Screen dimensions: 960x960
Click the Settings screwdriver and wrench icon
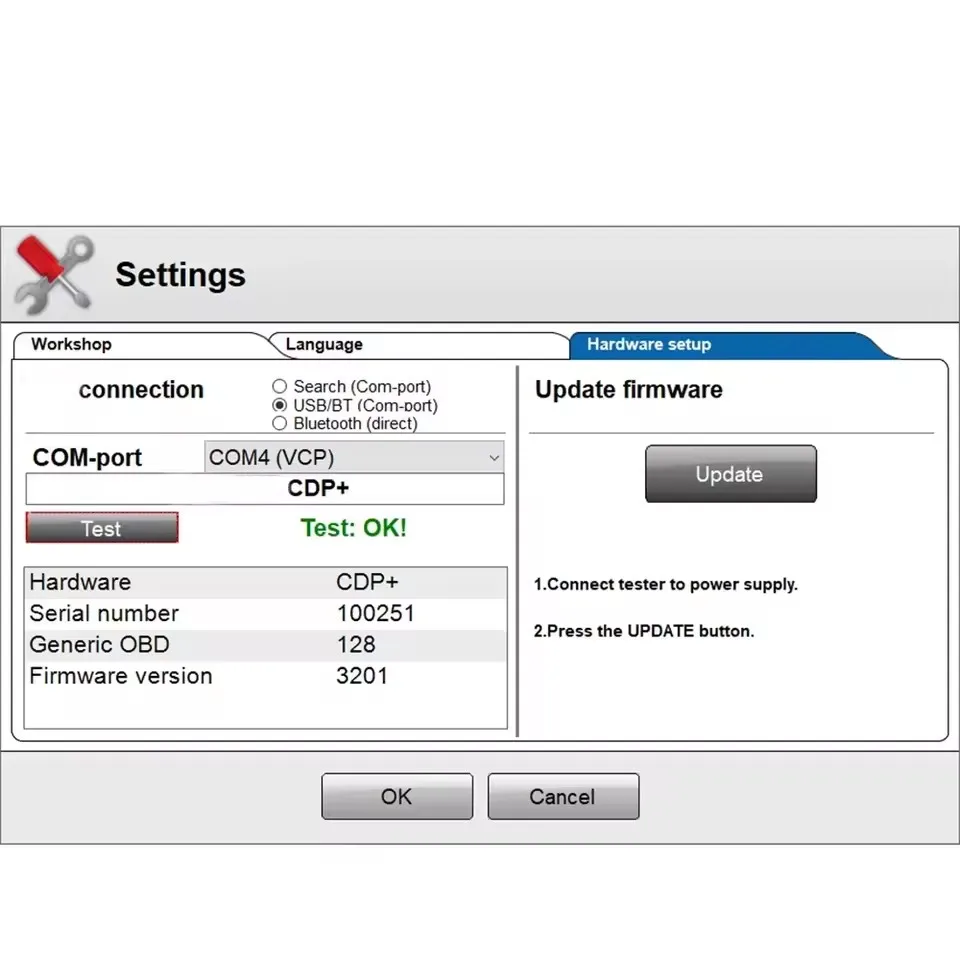pos(54,275)
